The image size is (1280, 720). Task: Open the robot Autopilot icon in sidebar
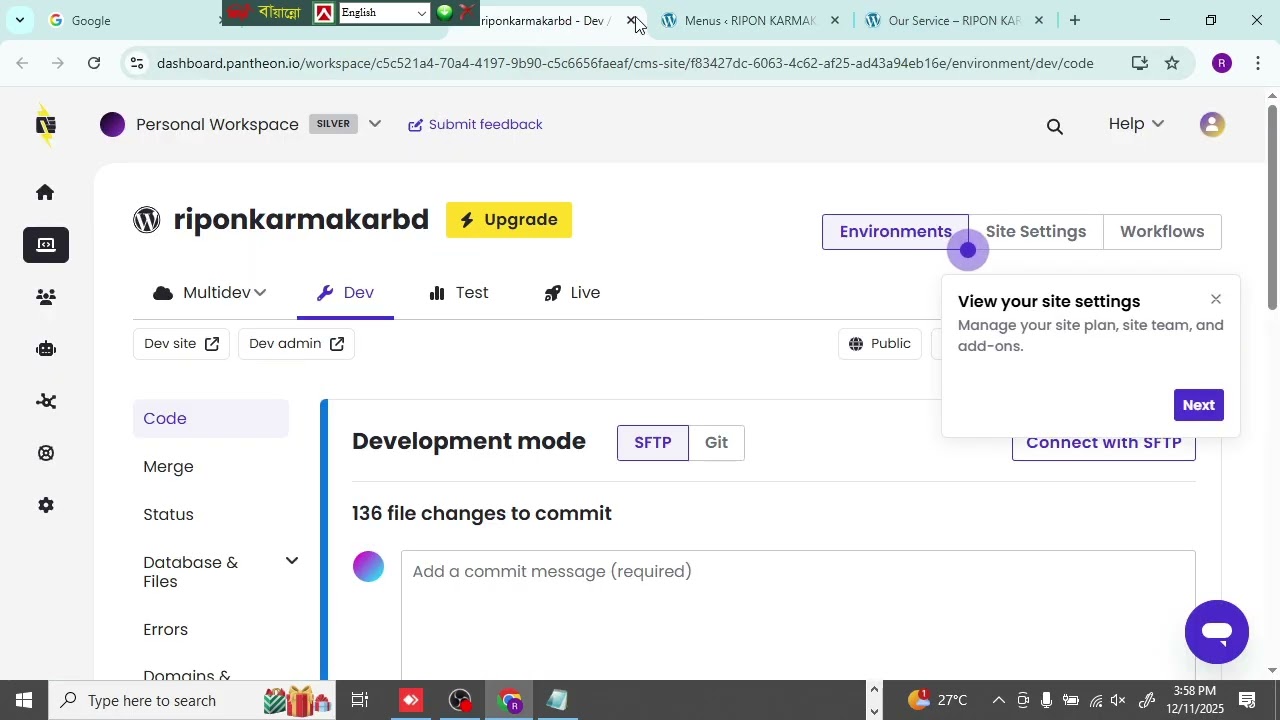pyautogui.click(x=46, y=349)
